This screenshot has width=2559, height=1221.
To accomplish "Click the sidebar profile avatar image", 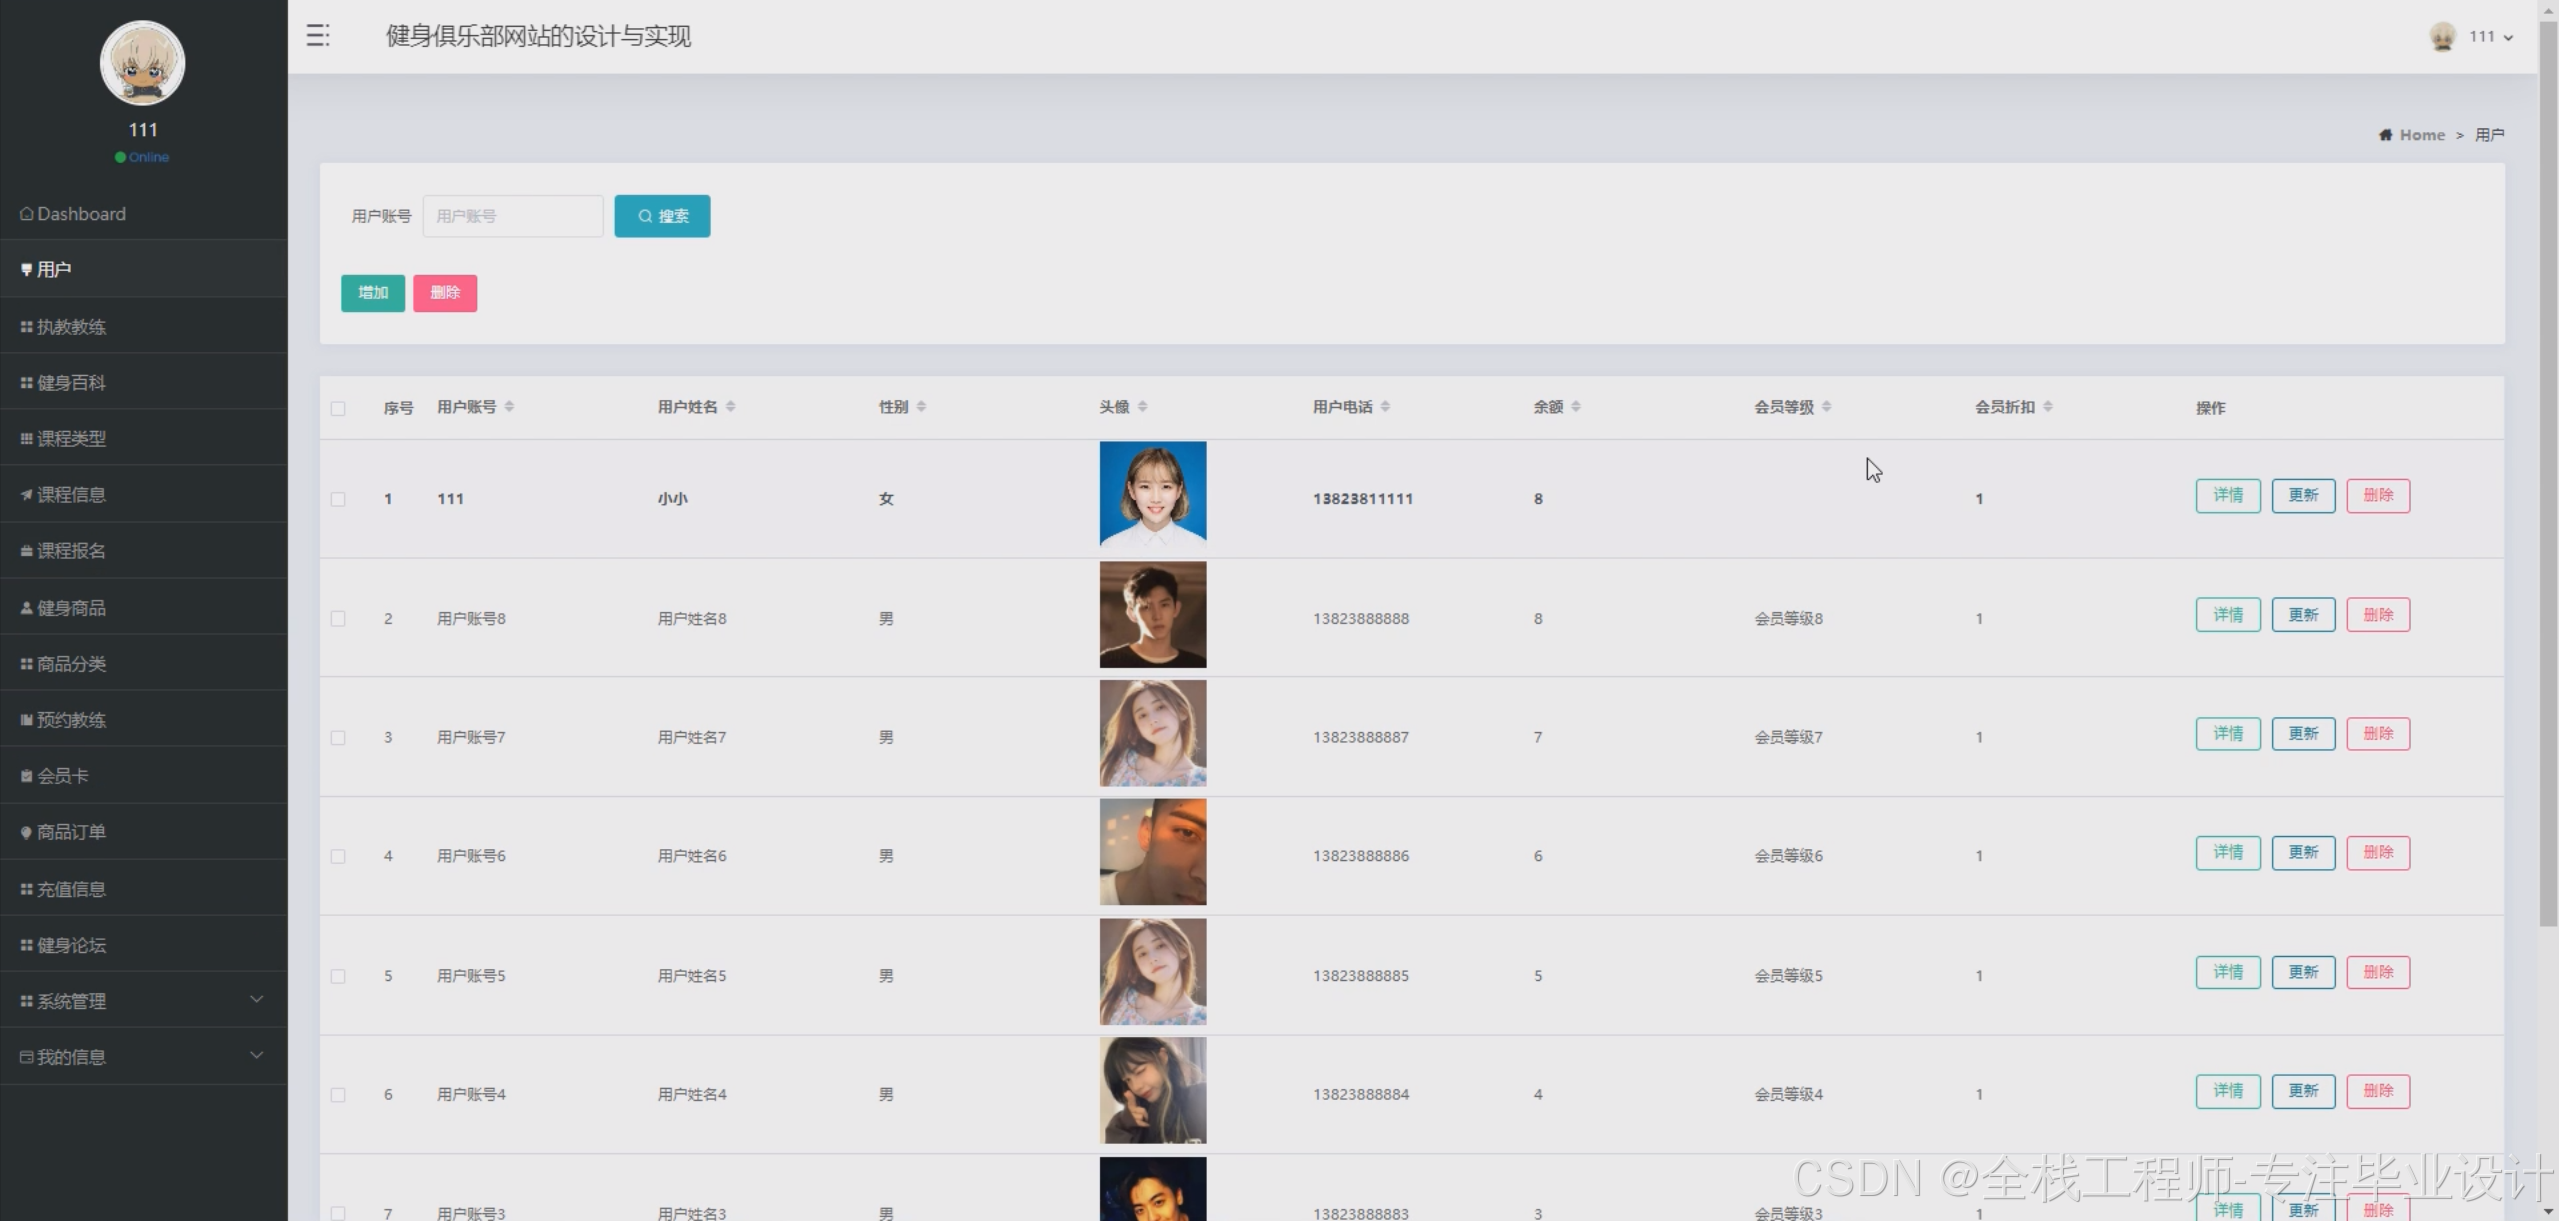I will pyautogui.click(x=142, y=63).
